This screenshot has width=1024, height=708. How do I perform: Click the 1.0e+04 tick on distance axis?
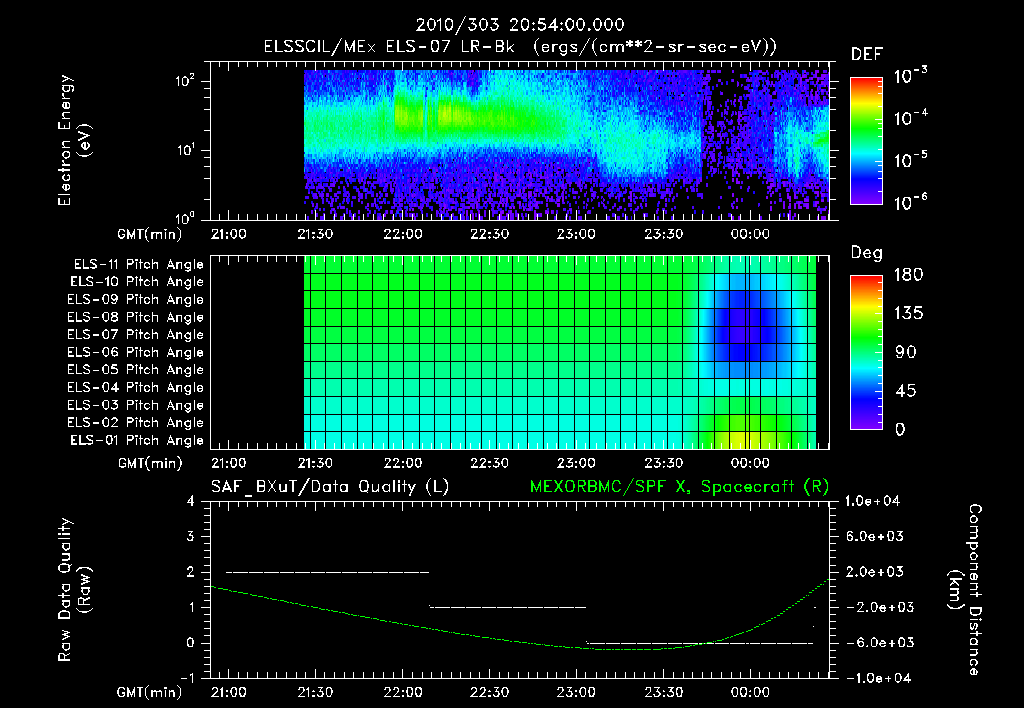pyautogui.click(x=872, y=502)
